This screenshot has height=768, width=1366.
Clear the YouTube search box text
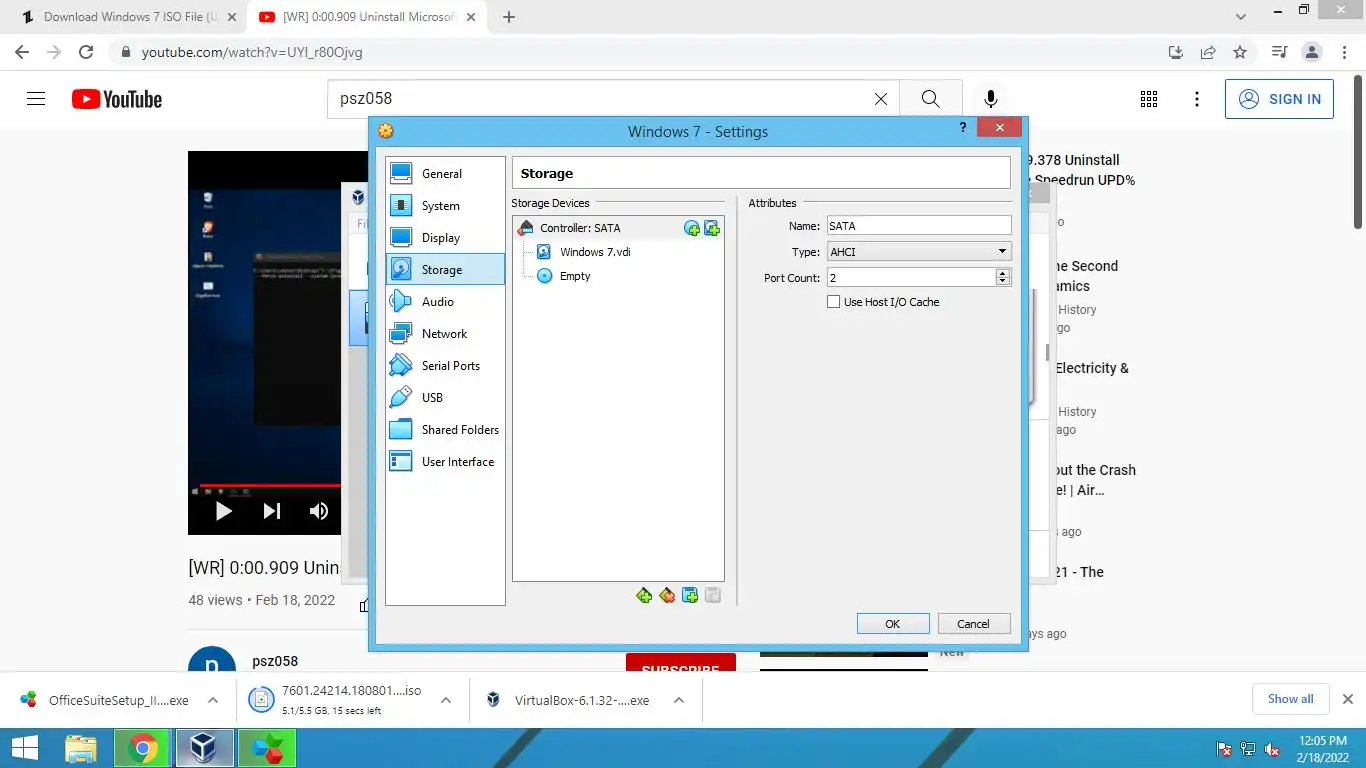[x=881, y=99]
